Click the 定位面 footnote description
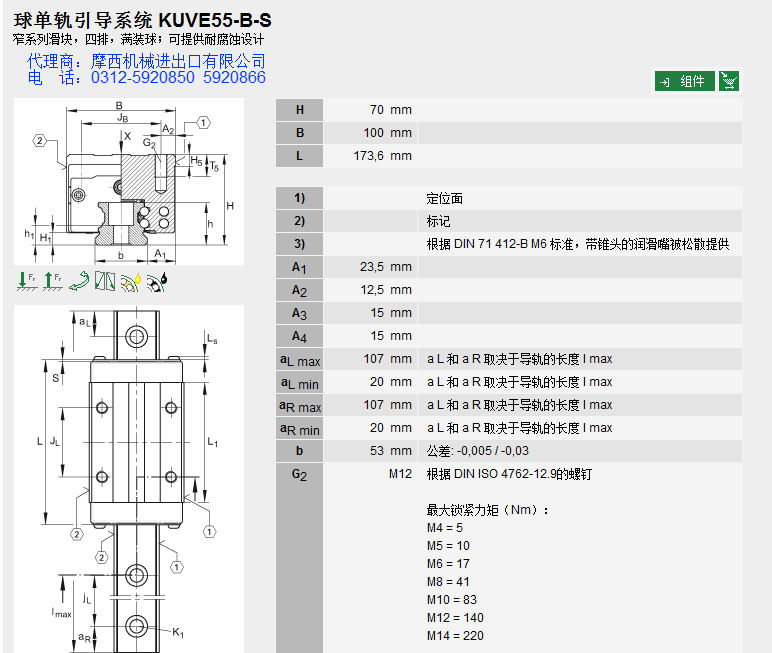The width and height of the screenshot is (772, 653). [445, 199]
